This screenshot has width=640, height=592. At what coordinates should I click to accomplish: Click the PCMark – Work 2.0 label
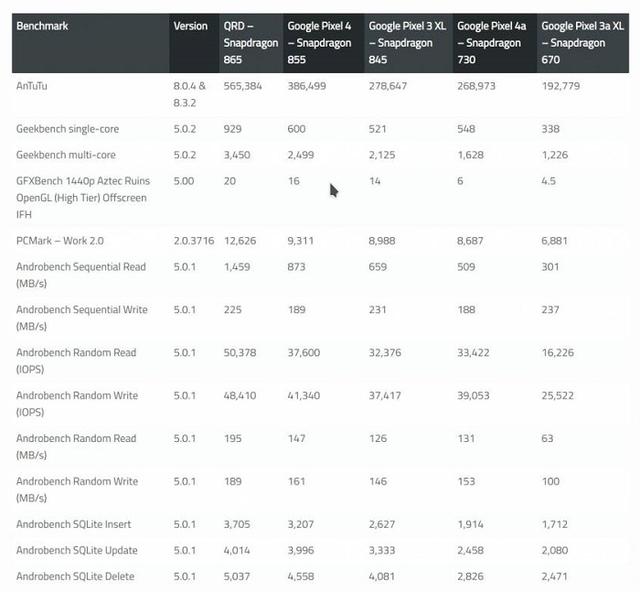(60, 241)
